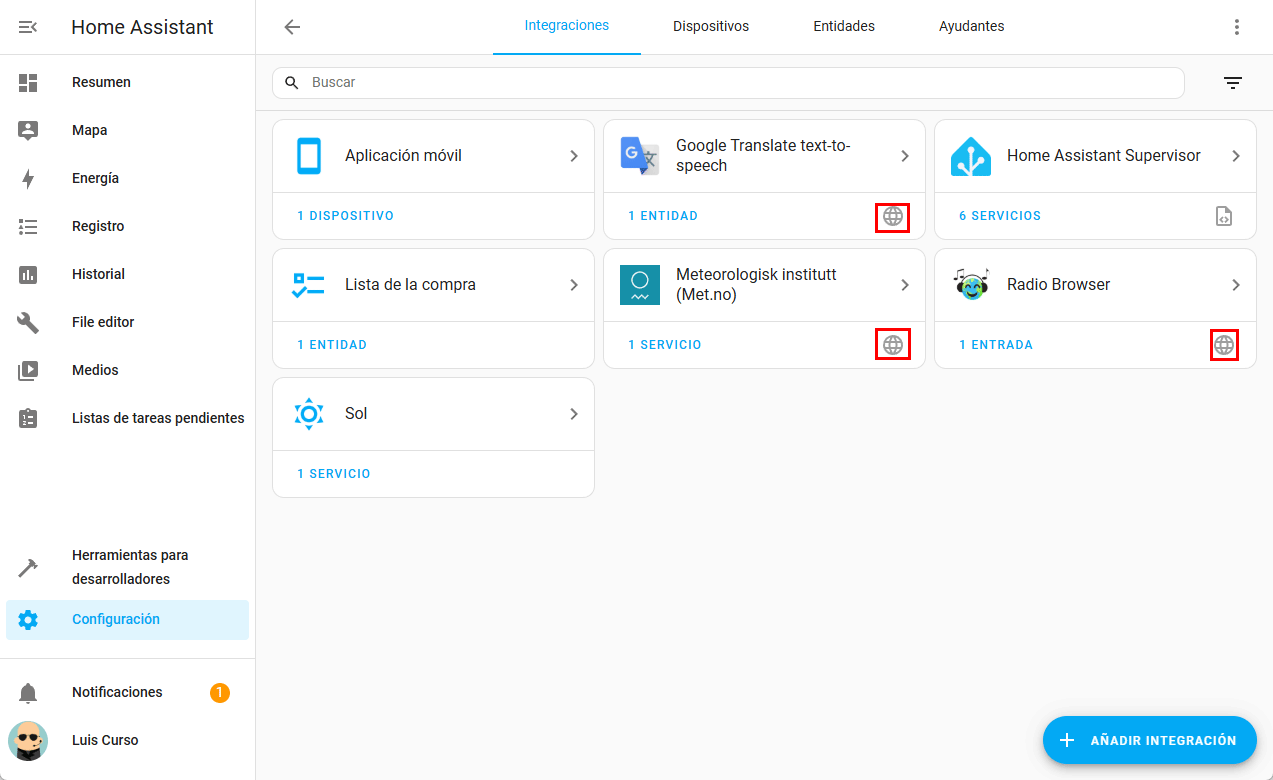This screenshot has height=780, width=1273.
Task: Click cloud globe icon on Met.no card
Action: [x=892, y=345]
